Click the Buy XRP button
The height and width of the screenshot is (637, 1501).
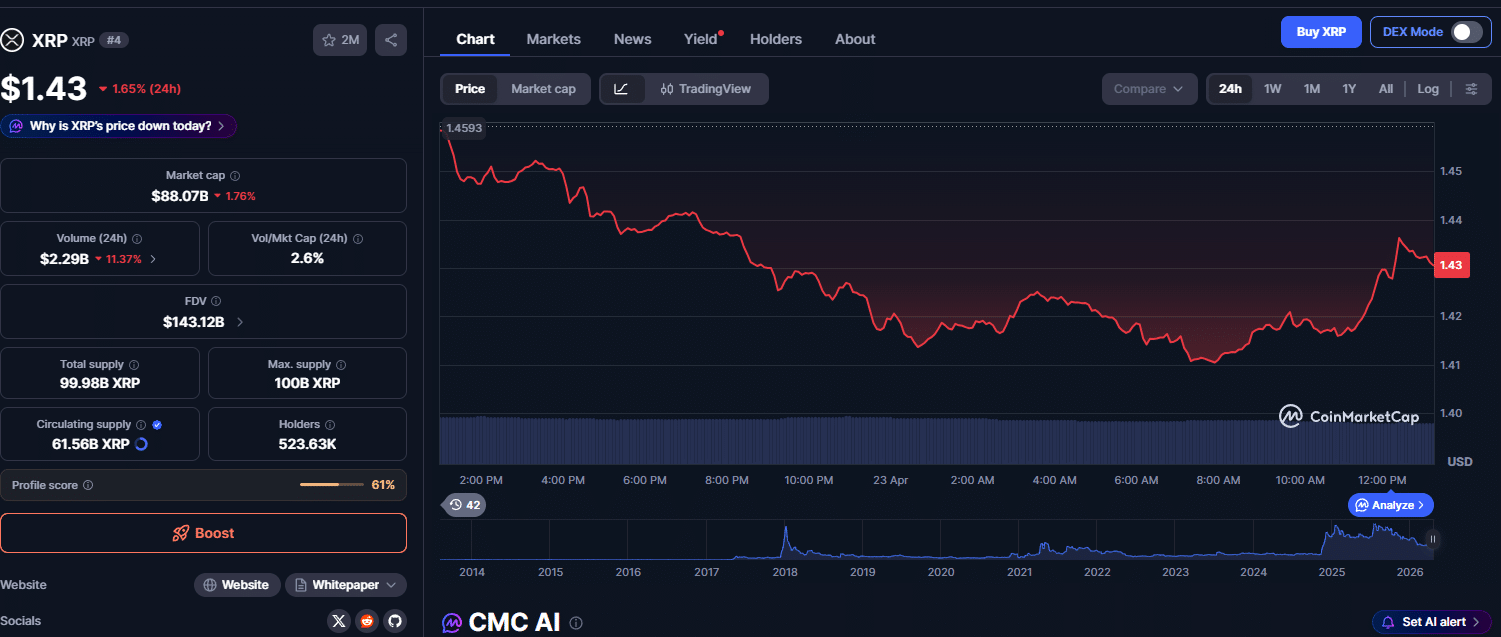(x=1321, y=32)
